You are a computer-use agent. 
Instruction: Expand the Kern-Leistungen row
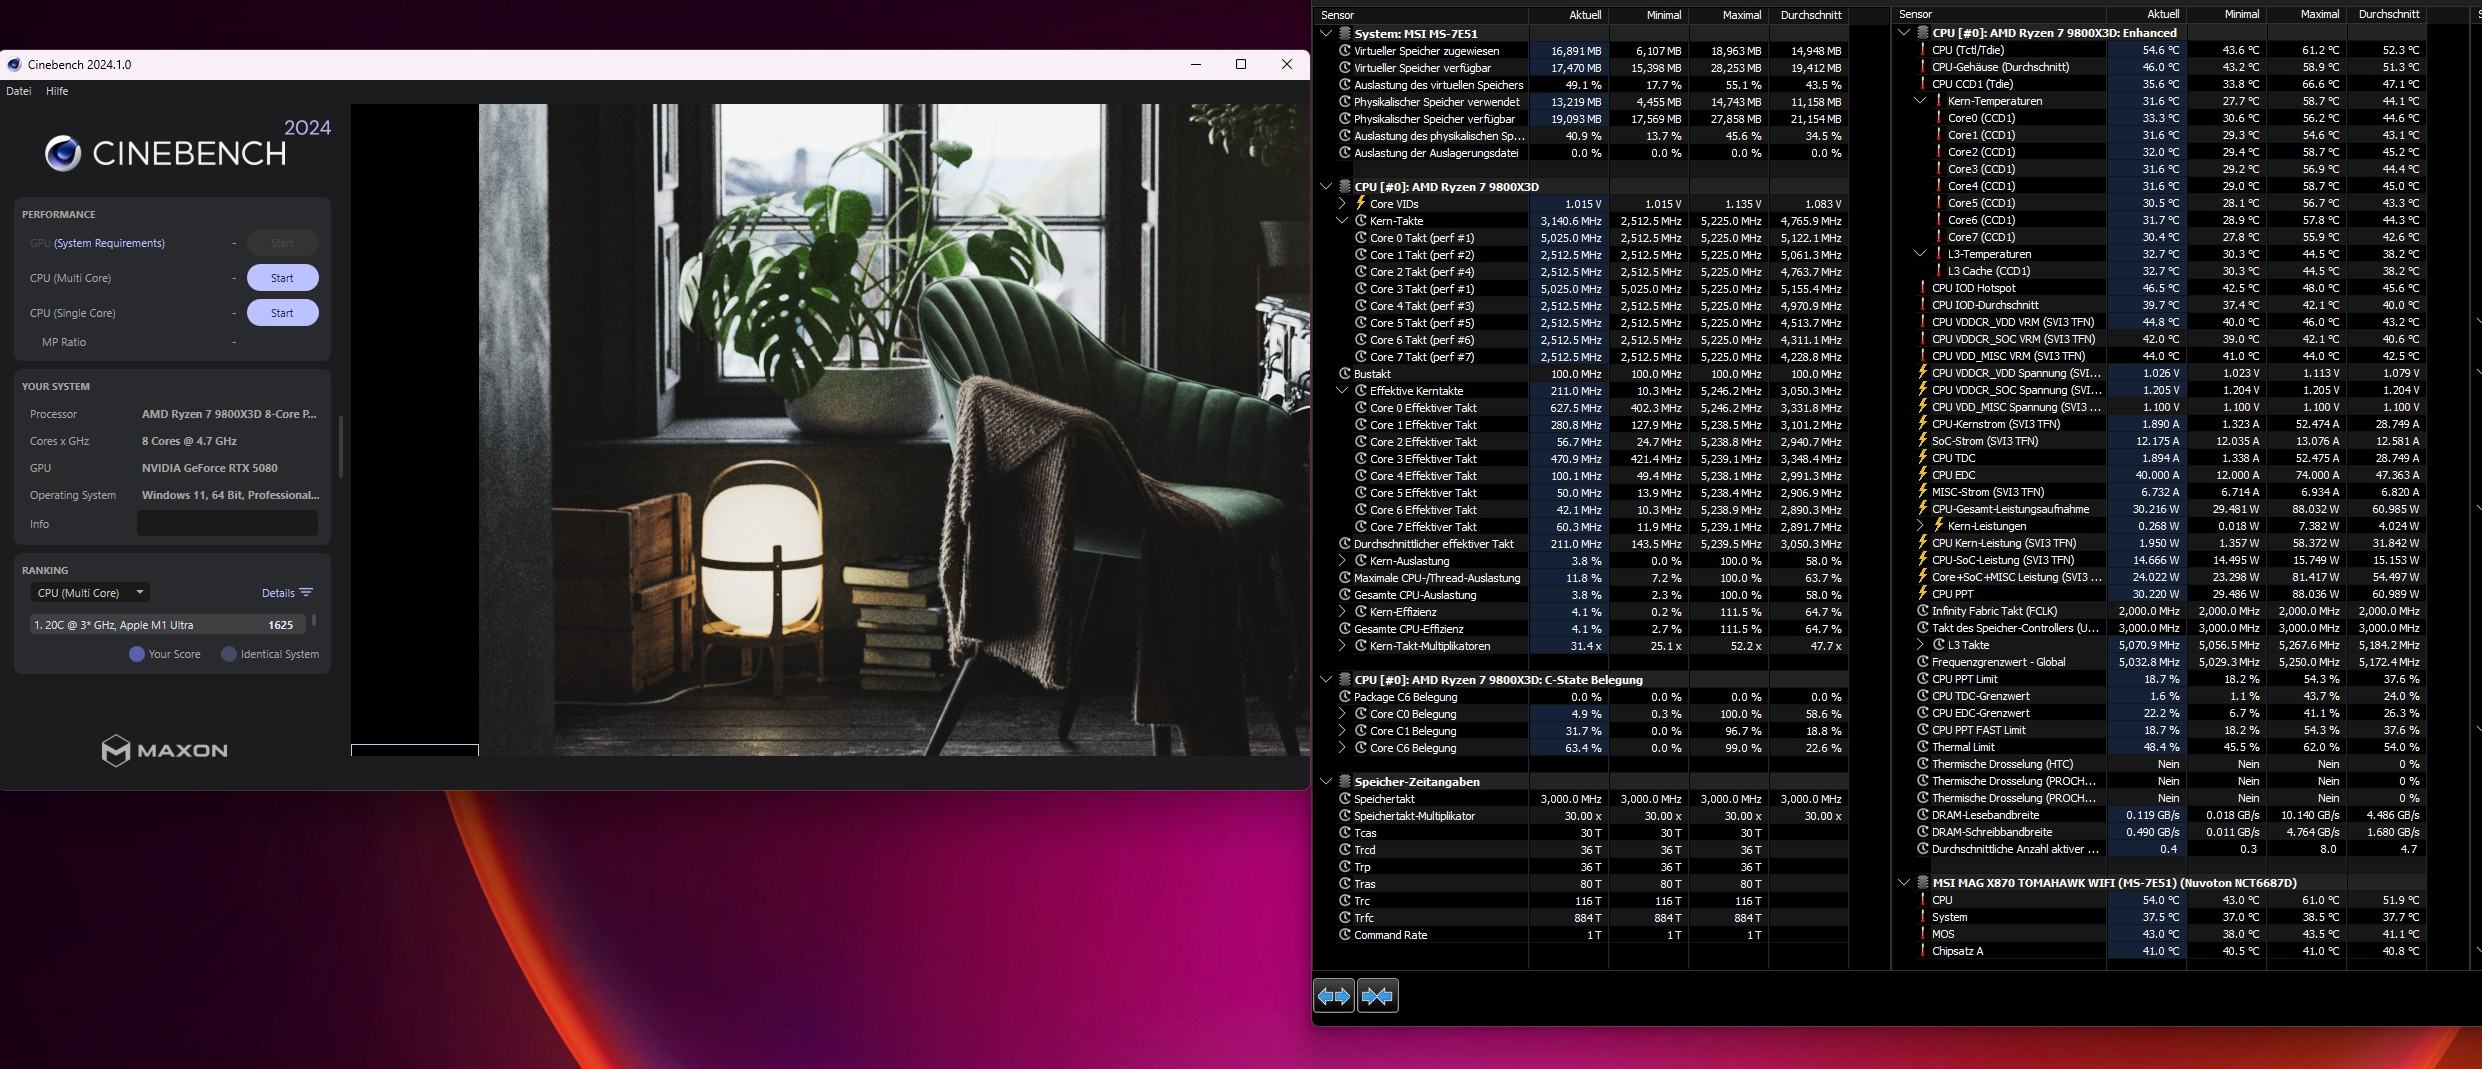pos(1920,526)
